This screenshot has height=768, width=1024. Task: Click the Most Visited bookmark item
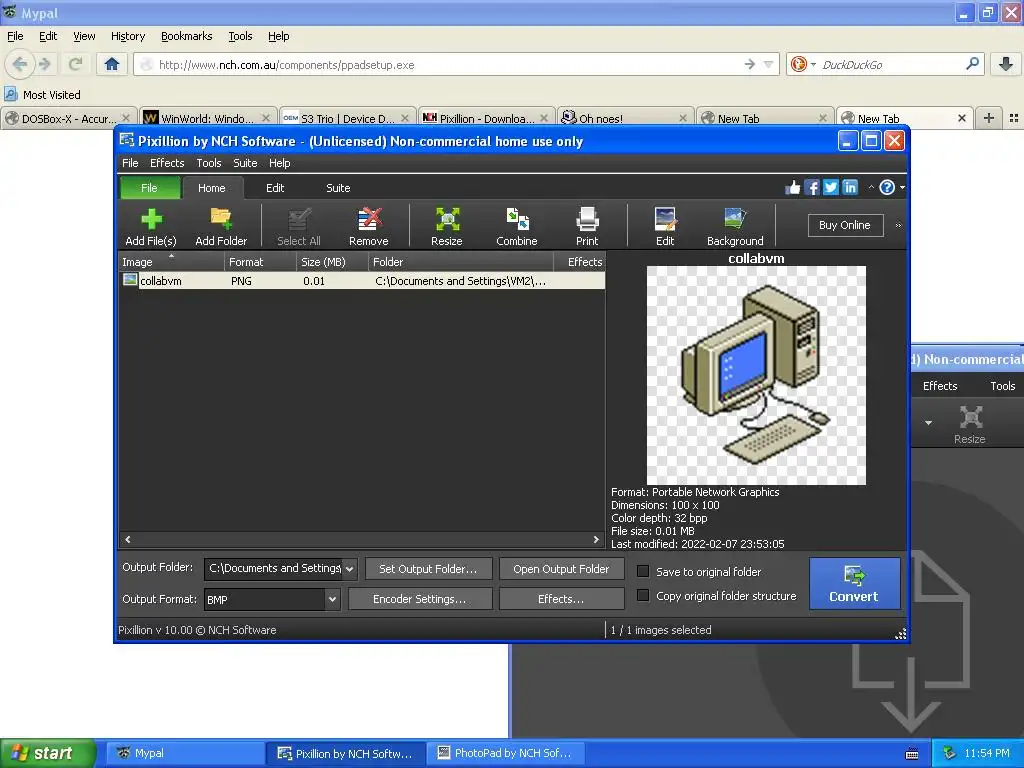click(x=42, y=95)
